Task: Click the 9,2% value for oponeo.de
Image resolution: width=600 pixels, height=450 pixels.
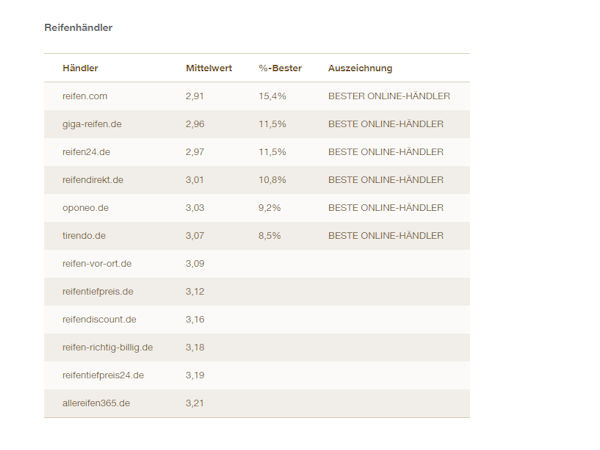Action: tap(269, 208)
